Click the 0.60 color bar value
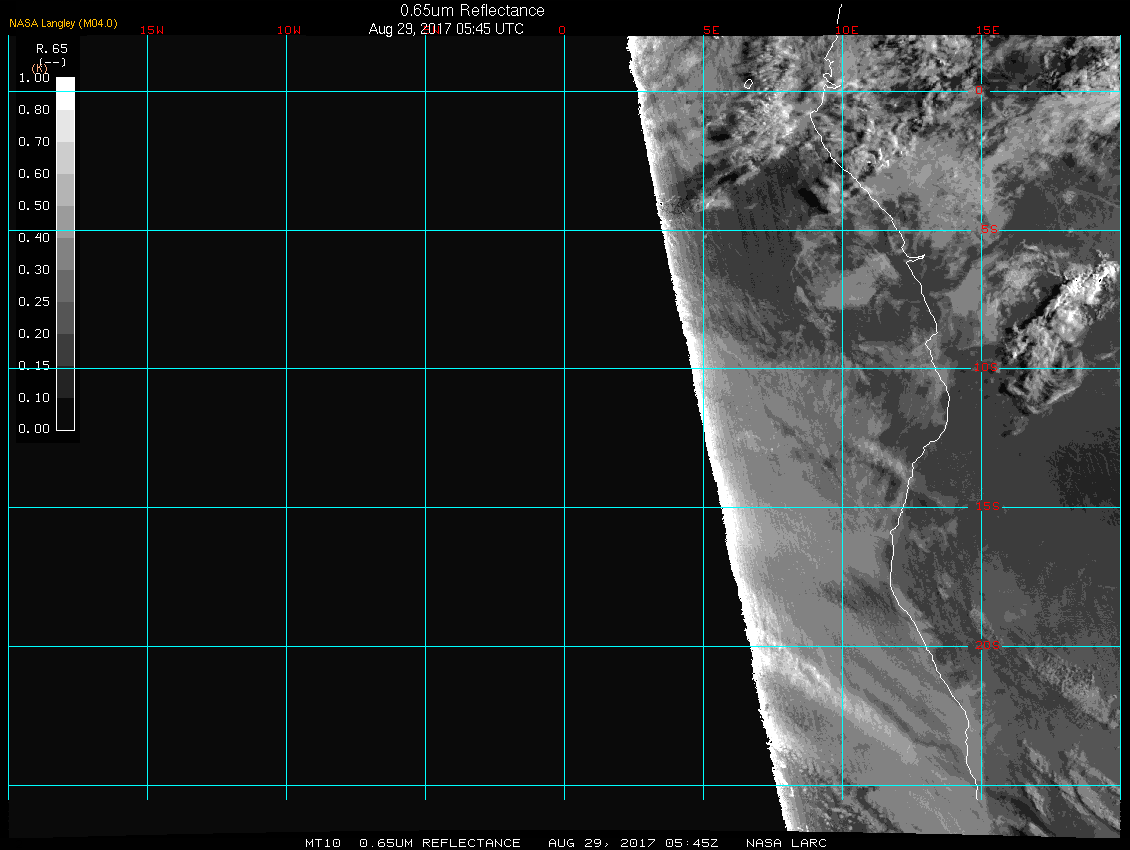Image resolution: width=1130 pixels, height=850 pixels. [34, 174]
